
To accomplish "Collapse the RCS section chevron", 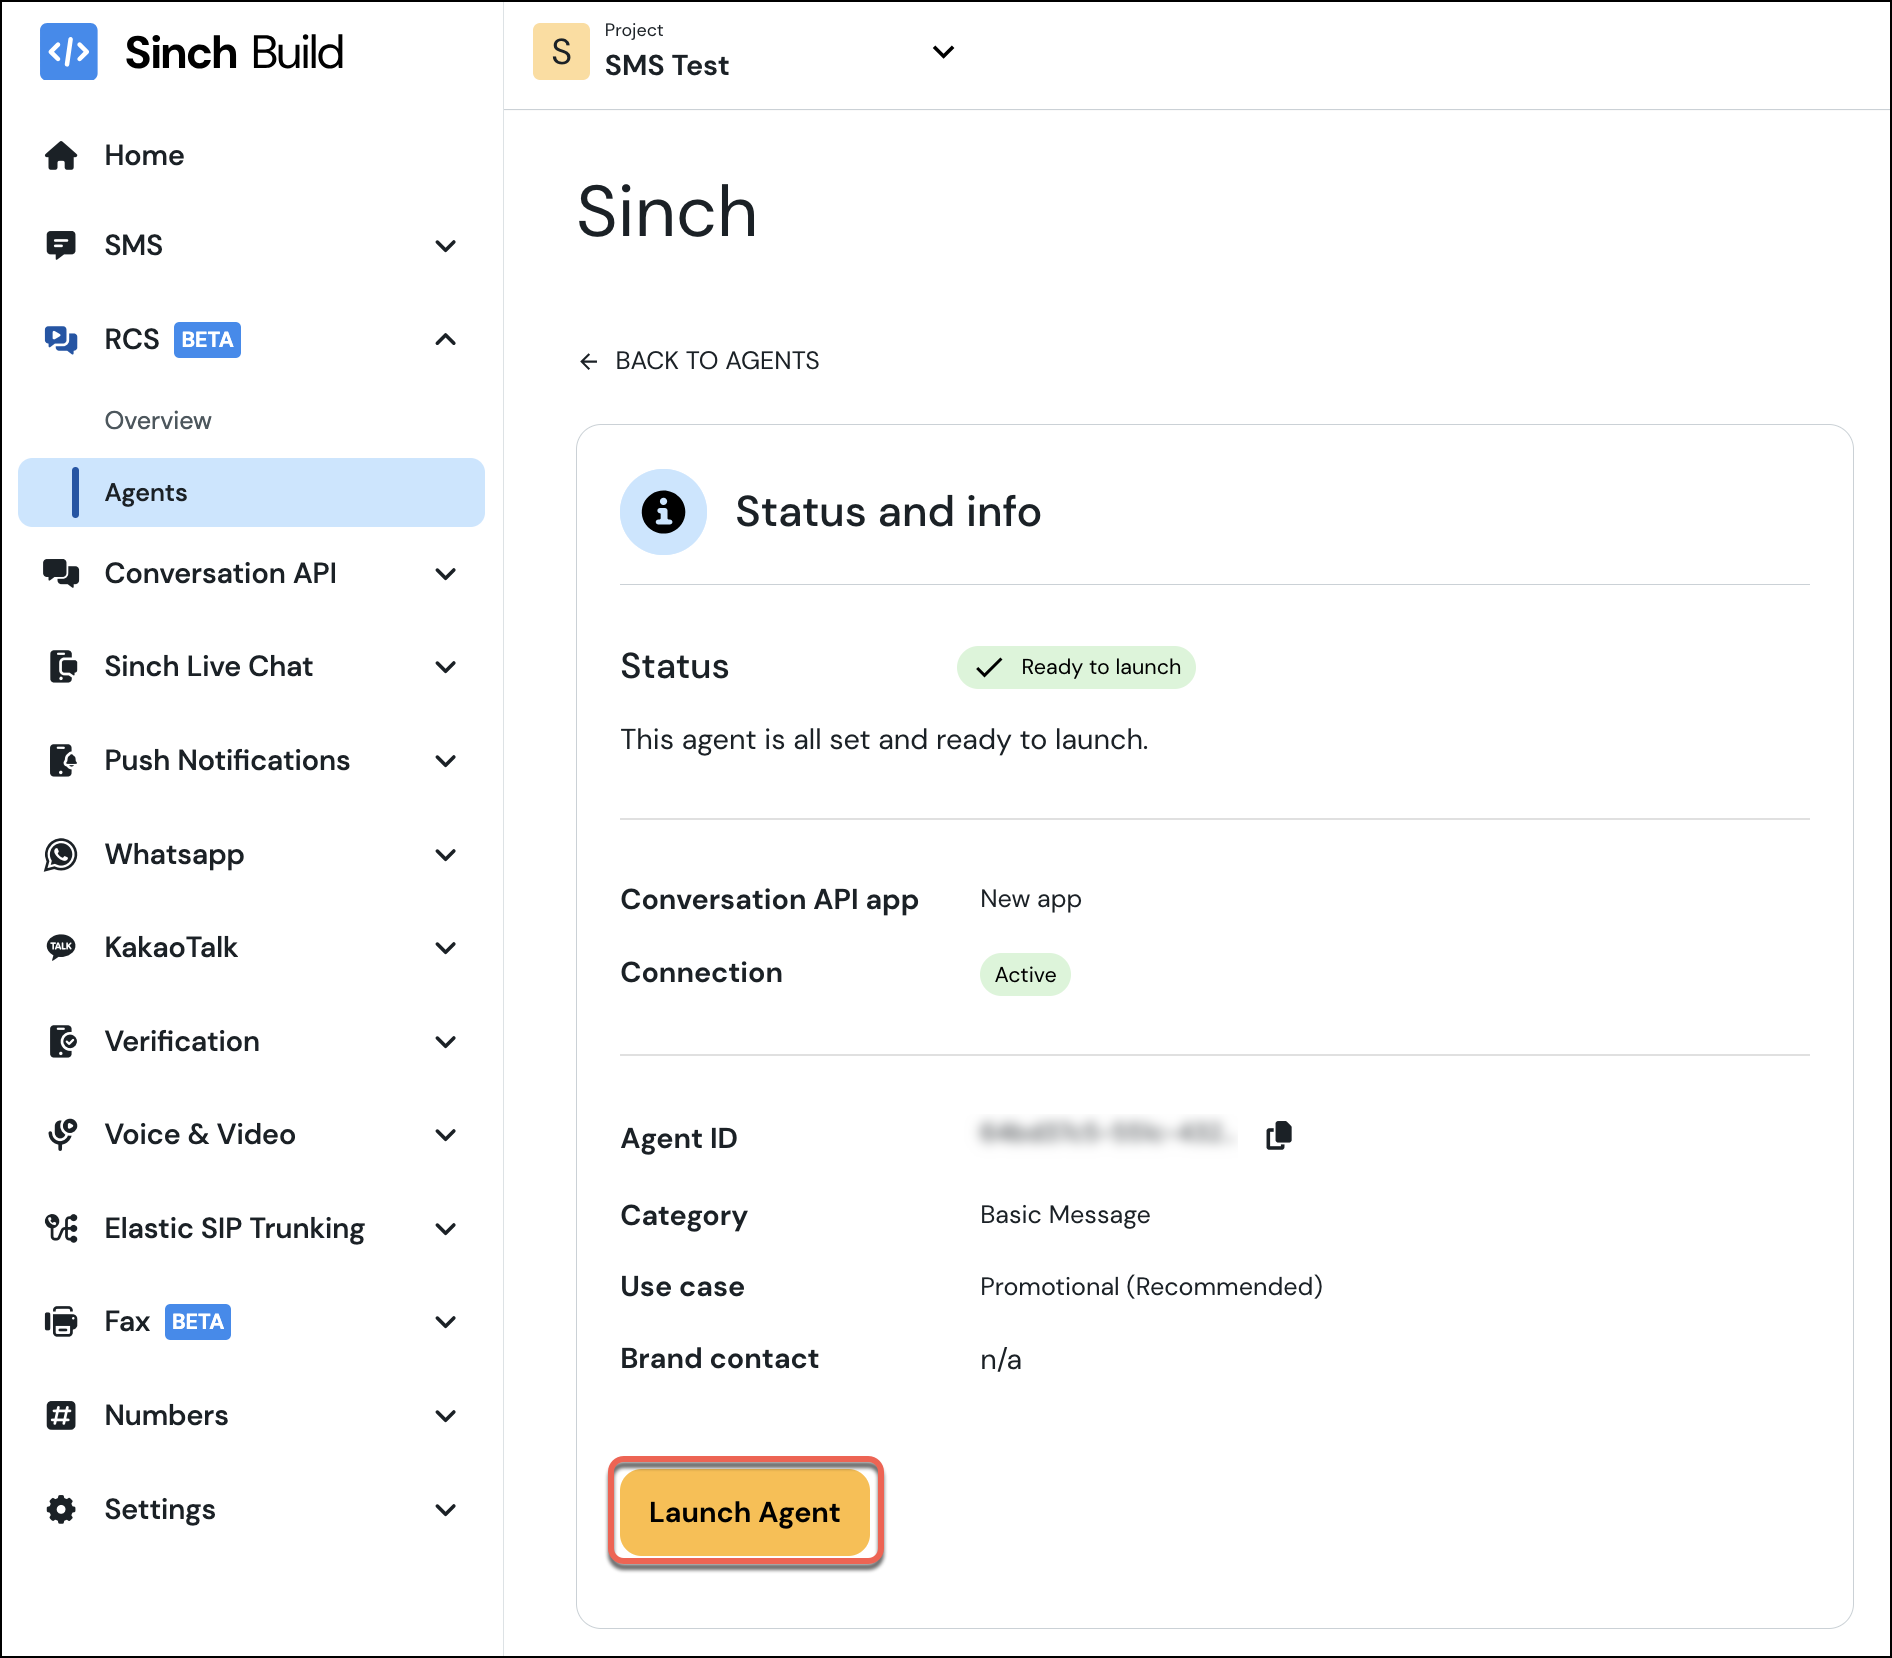I will [x=447, y=340].
